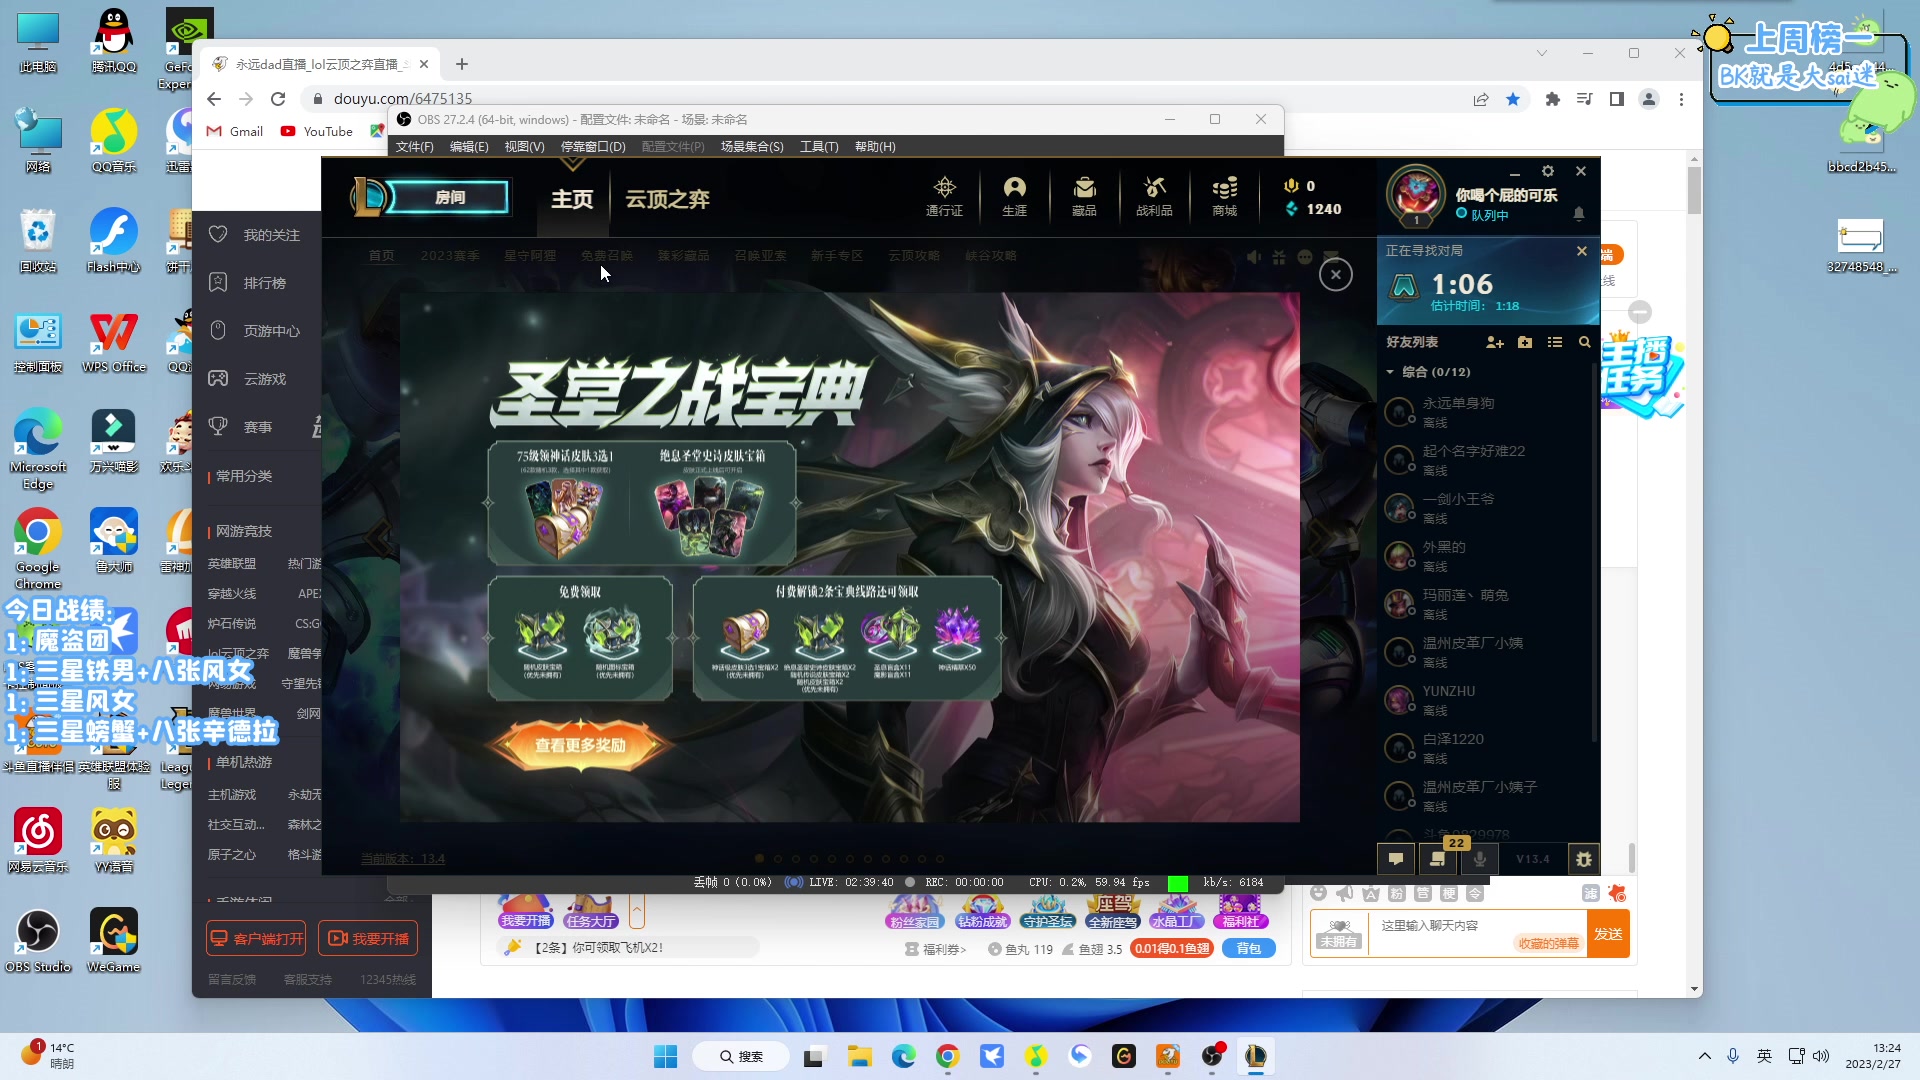
Task: Click the friends list view options icon
Action: tap(1555, 342)
